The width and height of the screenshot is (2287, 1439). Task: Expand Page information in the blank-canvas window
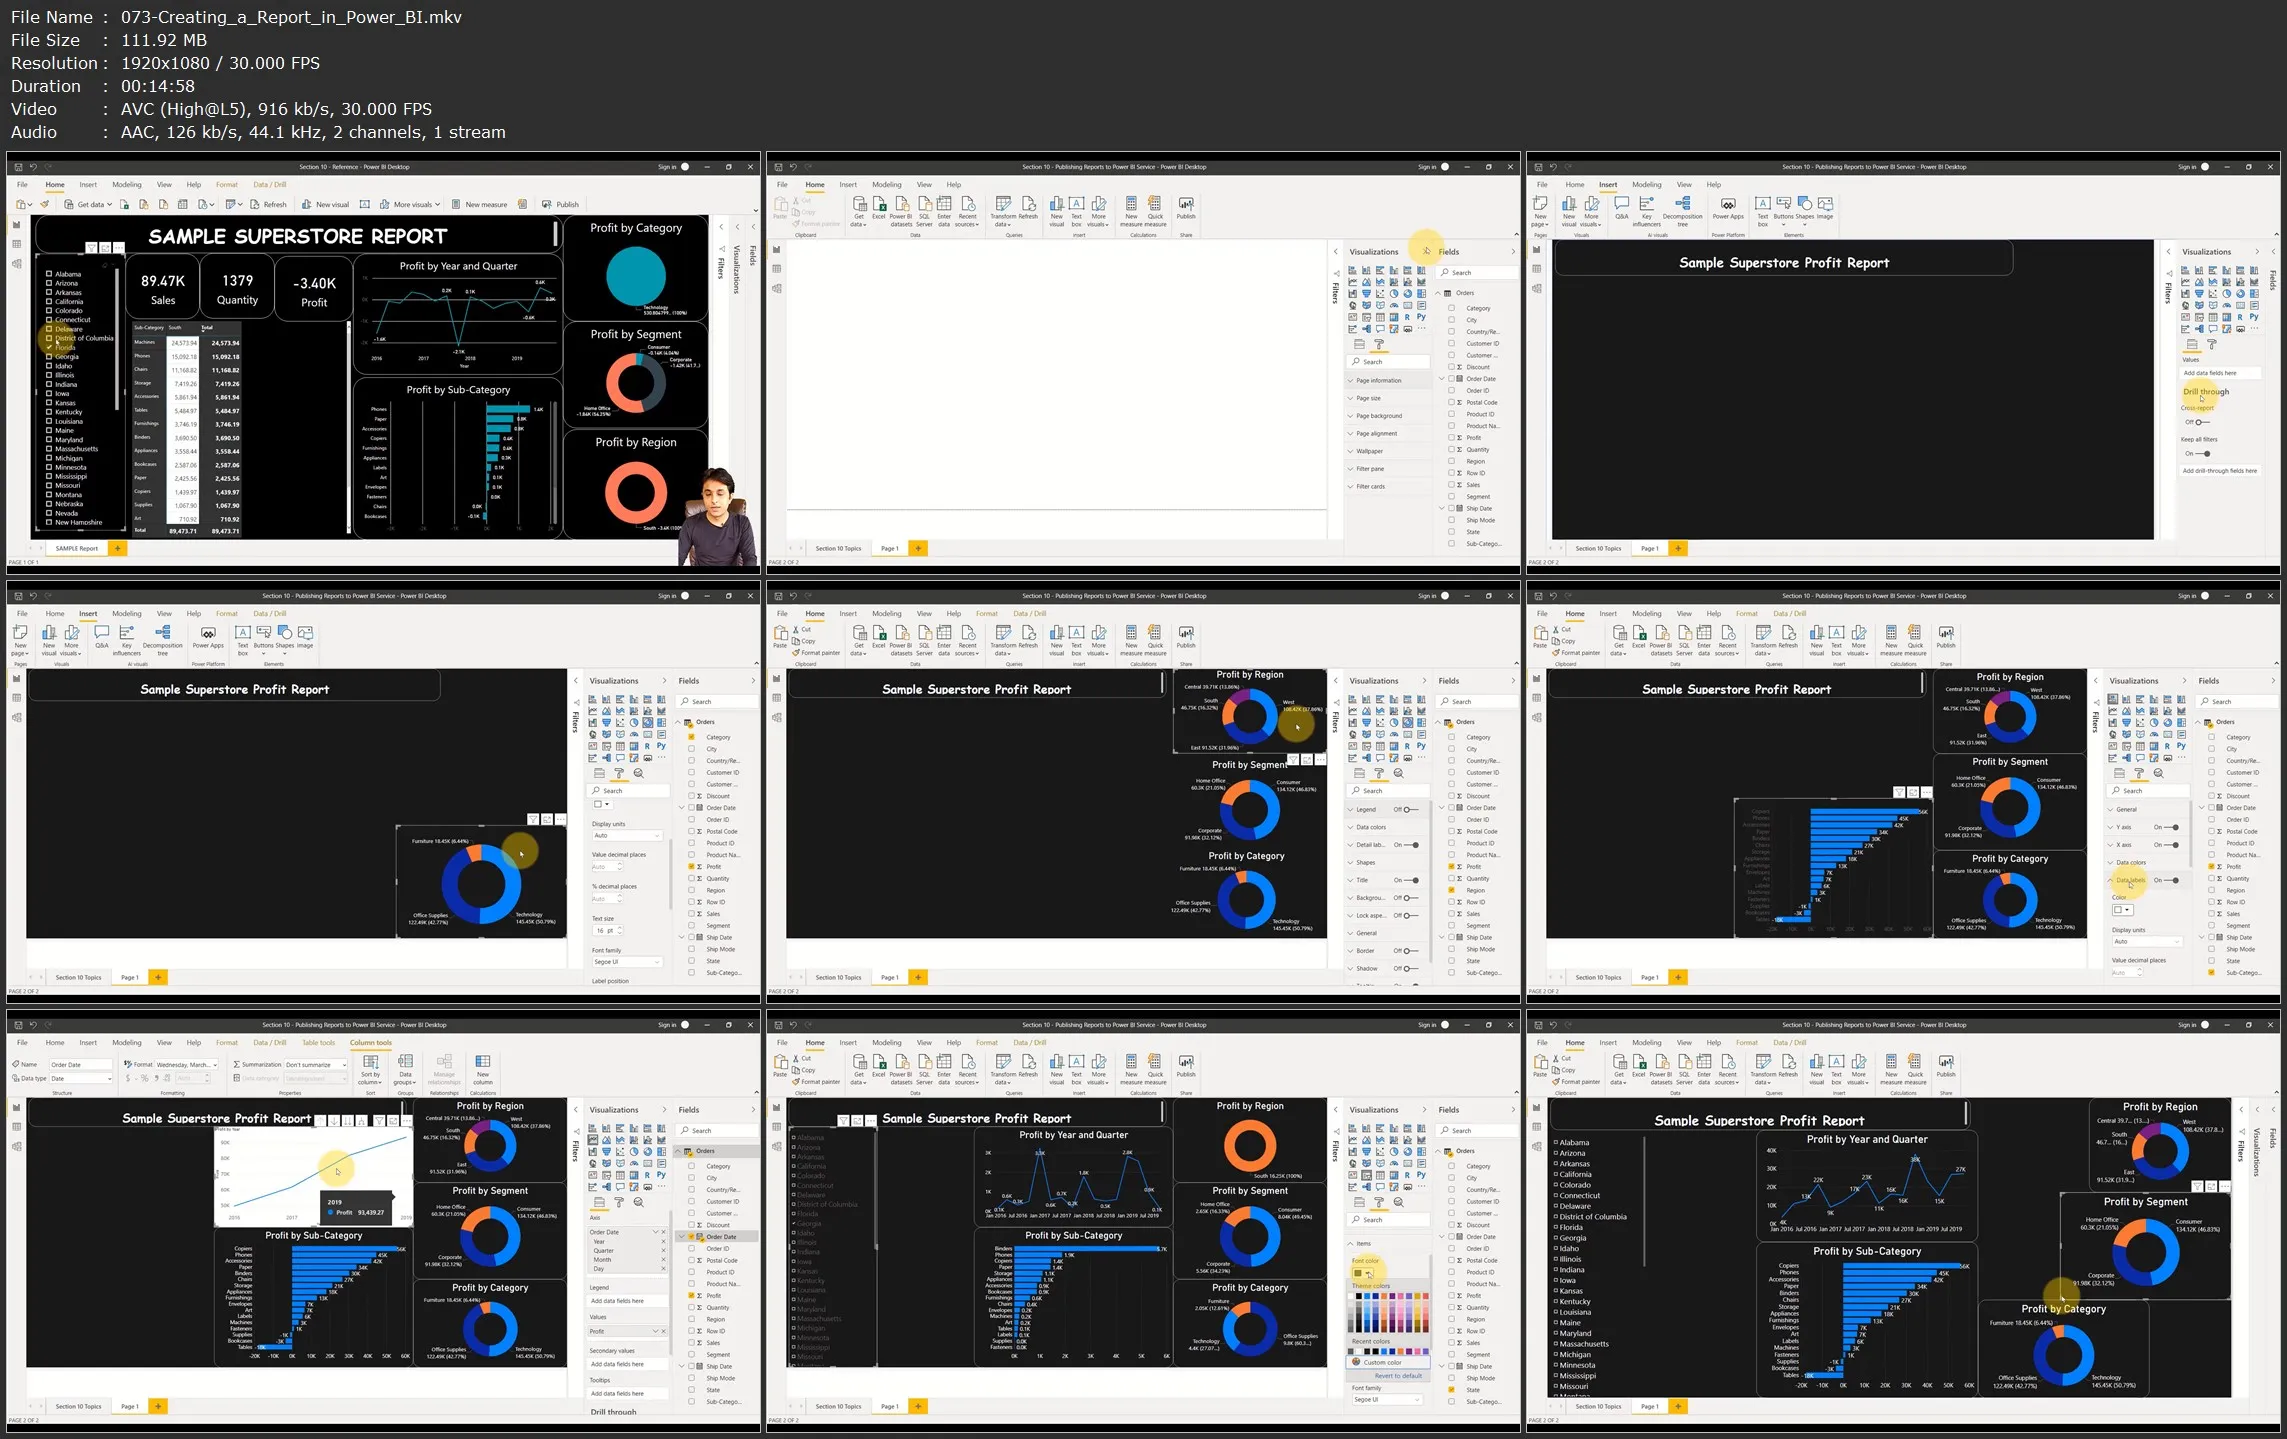[1387, 381]
